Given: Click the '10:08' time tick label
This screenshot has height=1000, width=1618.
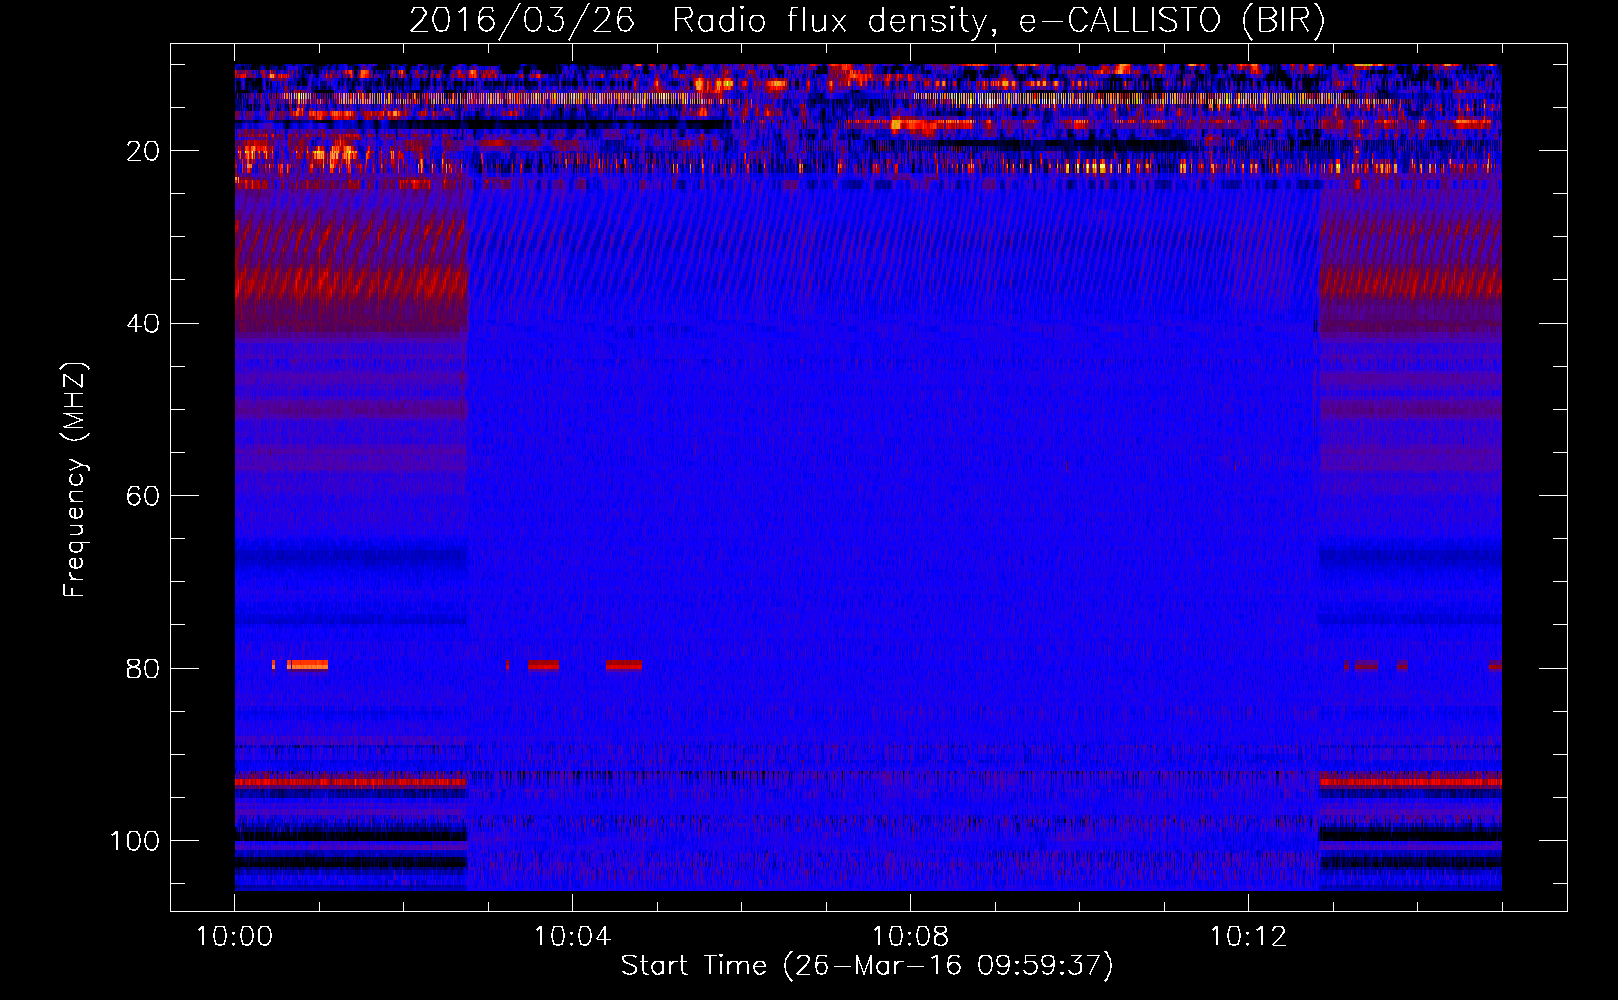Looking at the screenshot, I should [x=910, y=937].
